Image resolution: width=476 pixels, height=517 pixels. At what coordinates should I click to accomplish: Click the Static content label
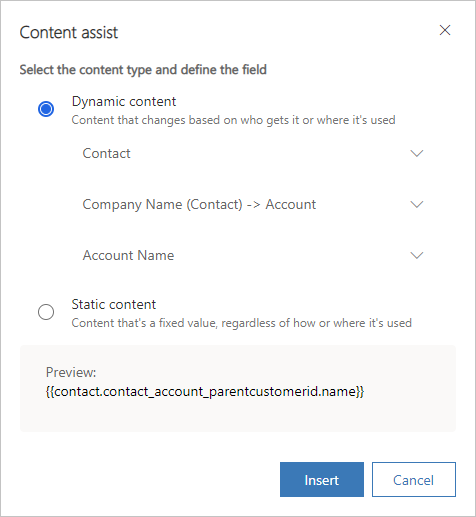(114, 305)
